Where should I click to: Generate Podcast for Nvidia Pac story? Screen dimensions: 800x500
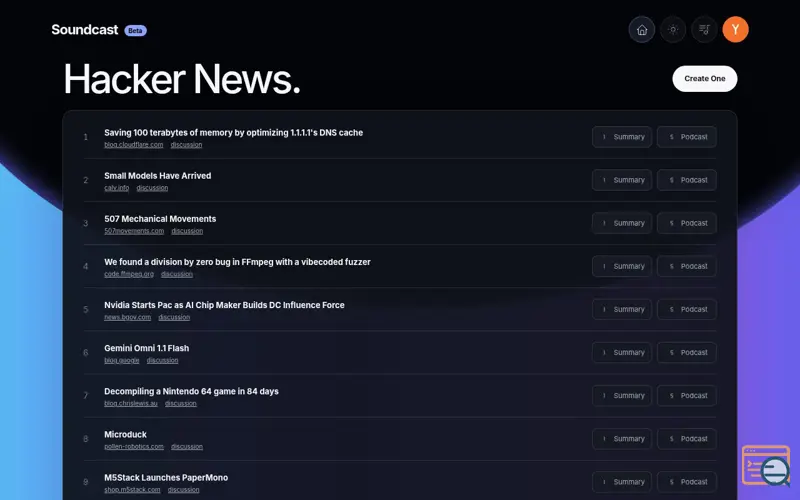pos(687,309)
